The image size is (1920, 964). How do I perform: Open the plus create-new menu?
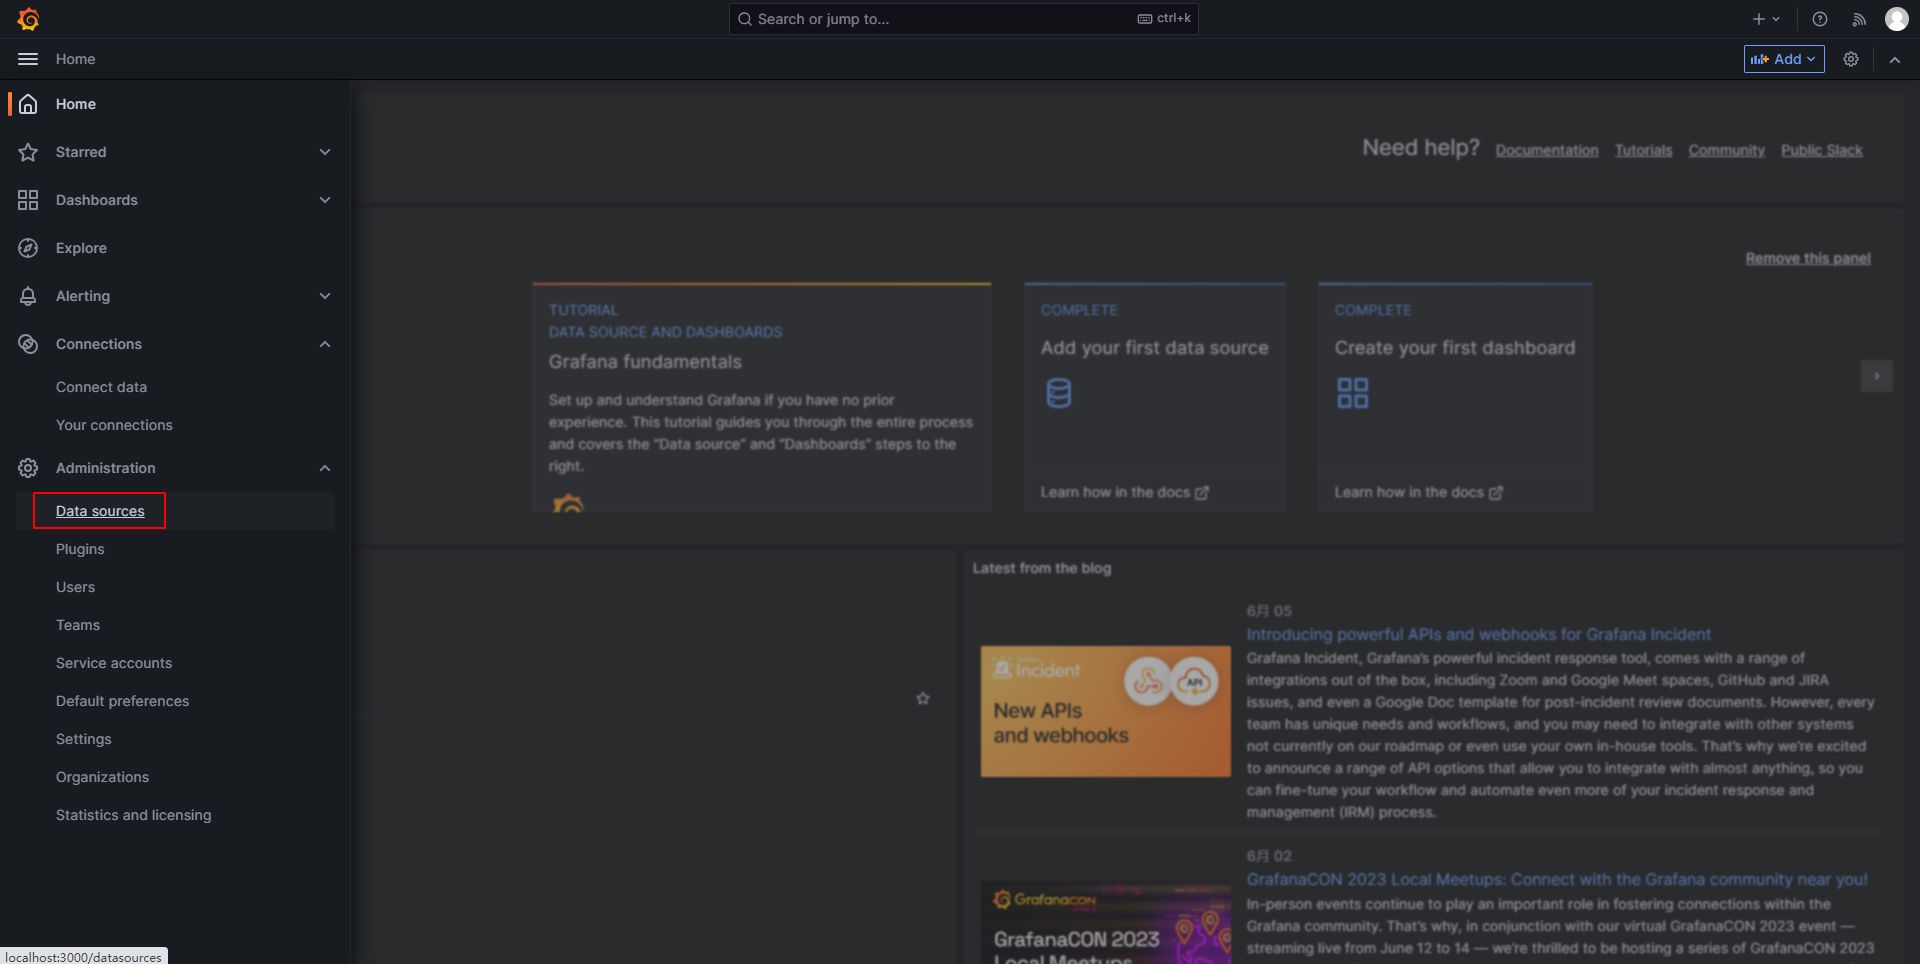[1766, 19]
